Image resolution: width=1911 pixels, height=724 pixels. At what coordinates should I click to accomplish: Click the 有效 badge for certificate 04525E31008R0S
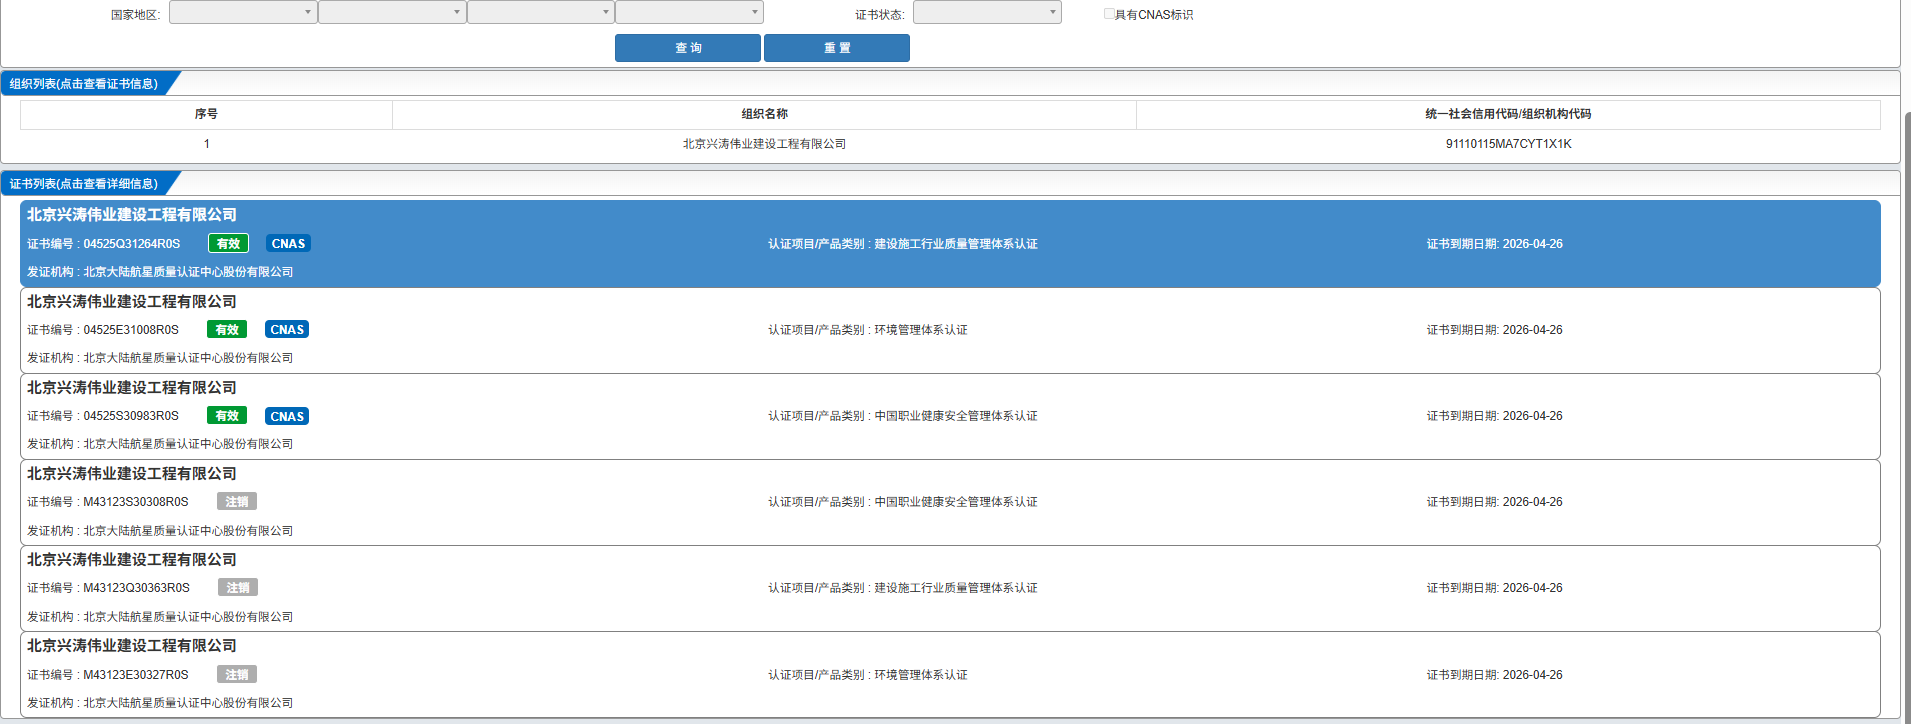[227, 330]
